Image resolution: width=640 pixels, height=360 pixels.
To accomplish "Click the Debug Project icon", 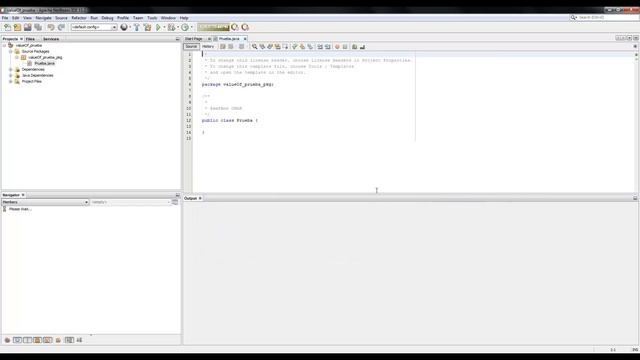I will coord(171,27).
